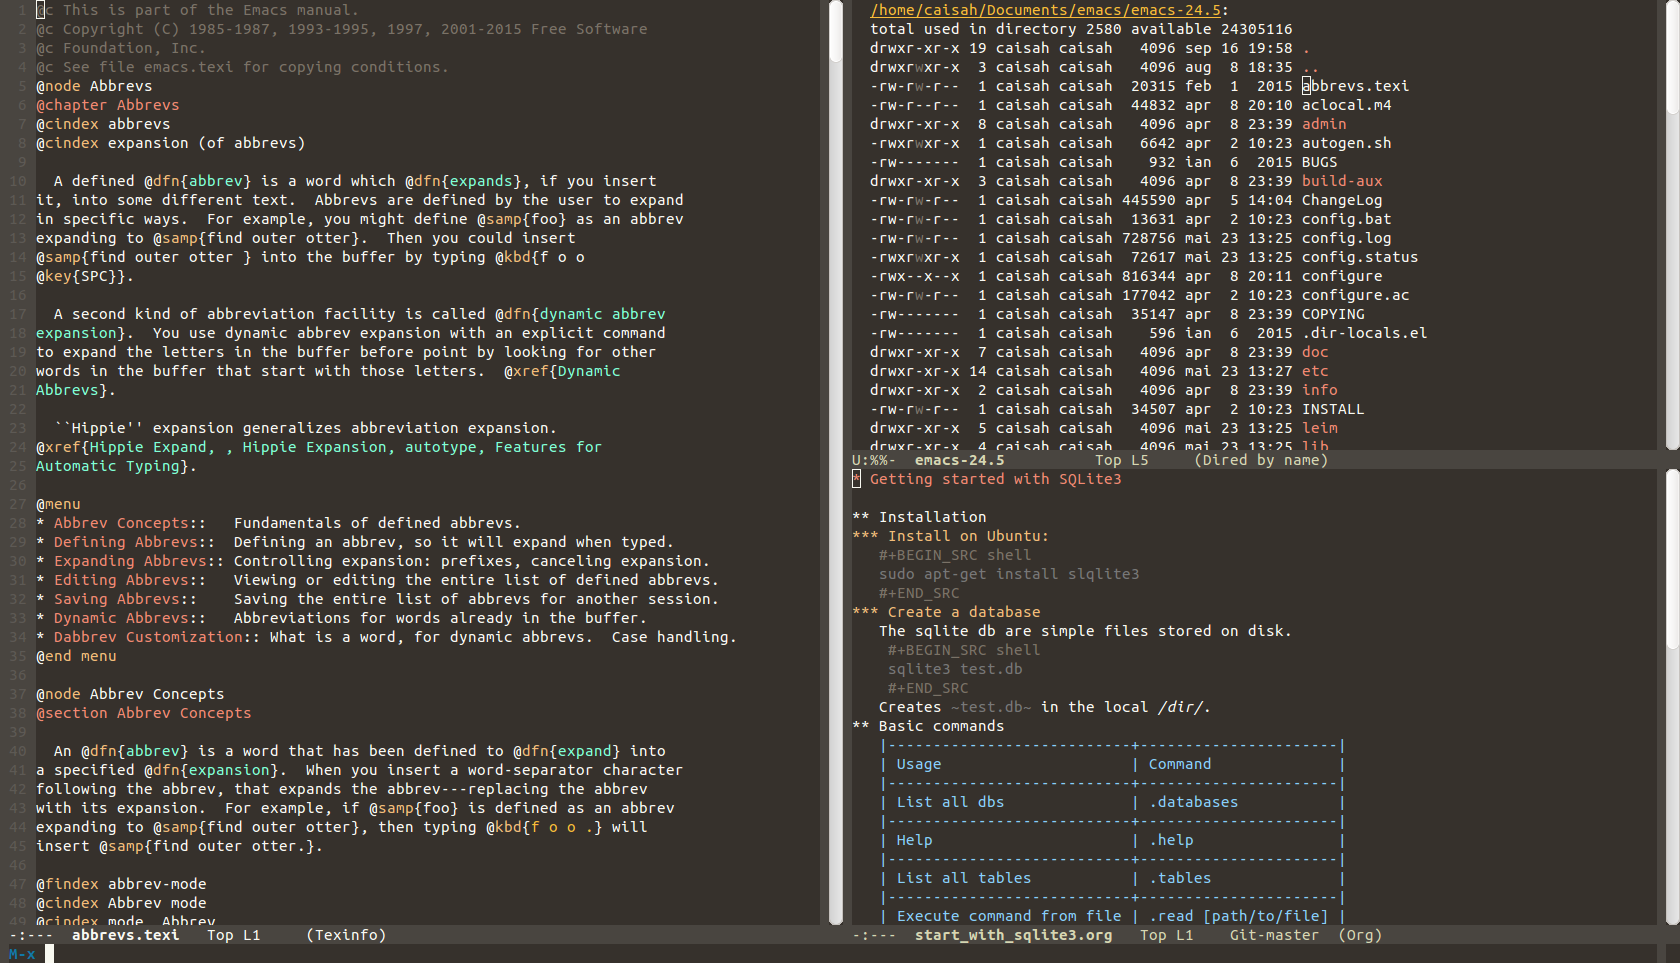Expand the Basic commands org heading

pyautogui.click(x=940, y=726)
